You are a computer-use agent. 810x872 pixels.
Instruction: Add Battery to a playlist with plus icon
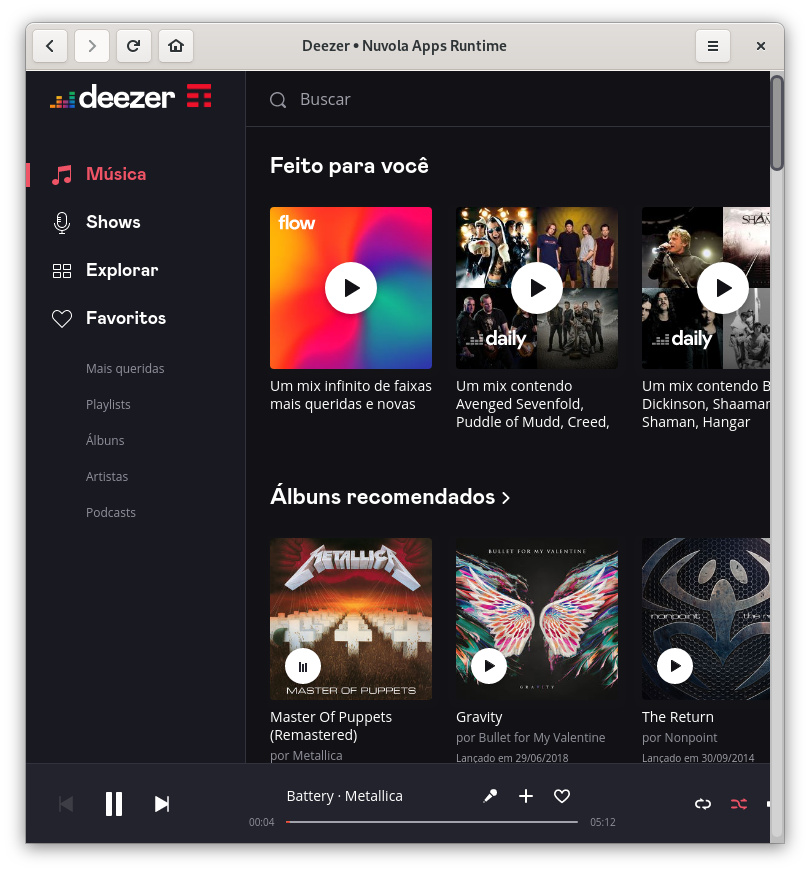[x=526, y=796]
